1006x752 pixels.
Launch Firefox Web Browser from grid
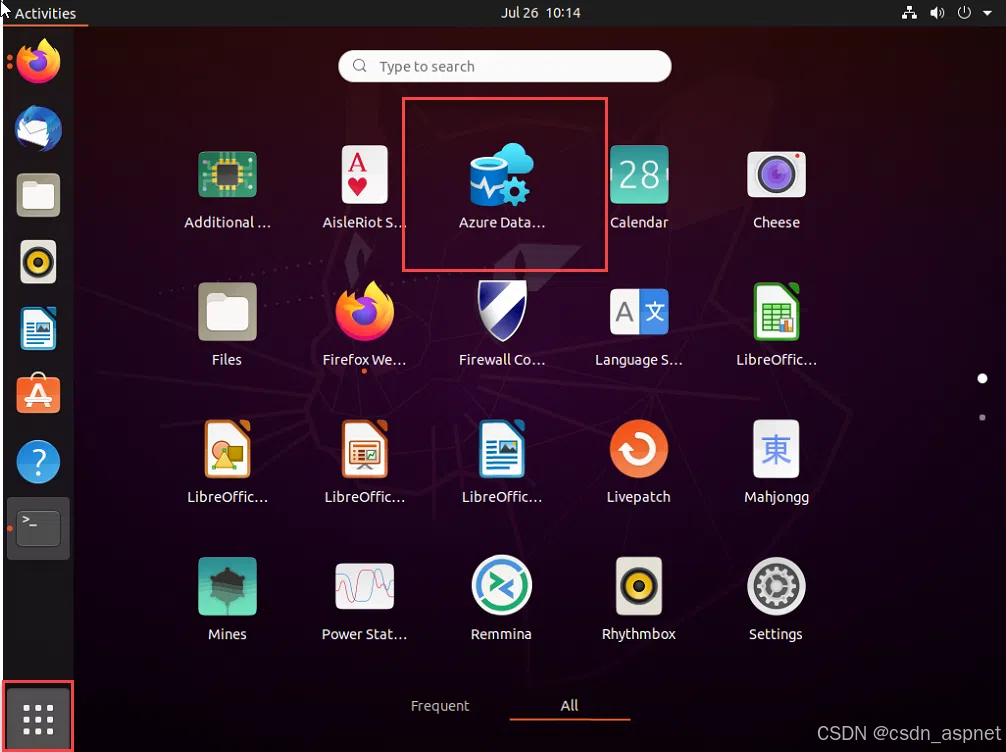(x=364, y=325)
